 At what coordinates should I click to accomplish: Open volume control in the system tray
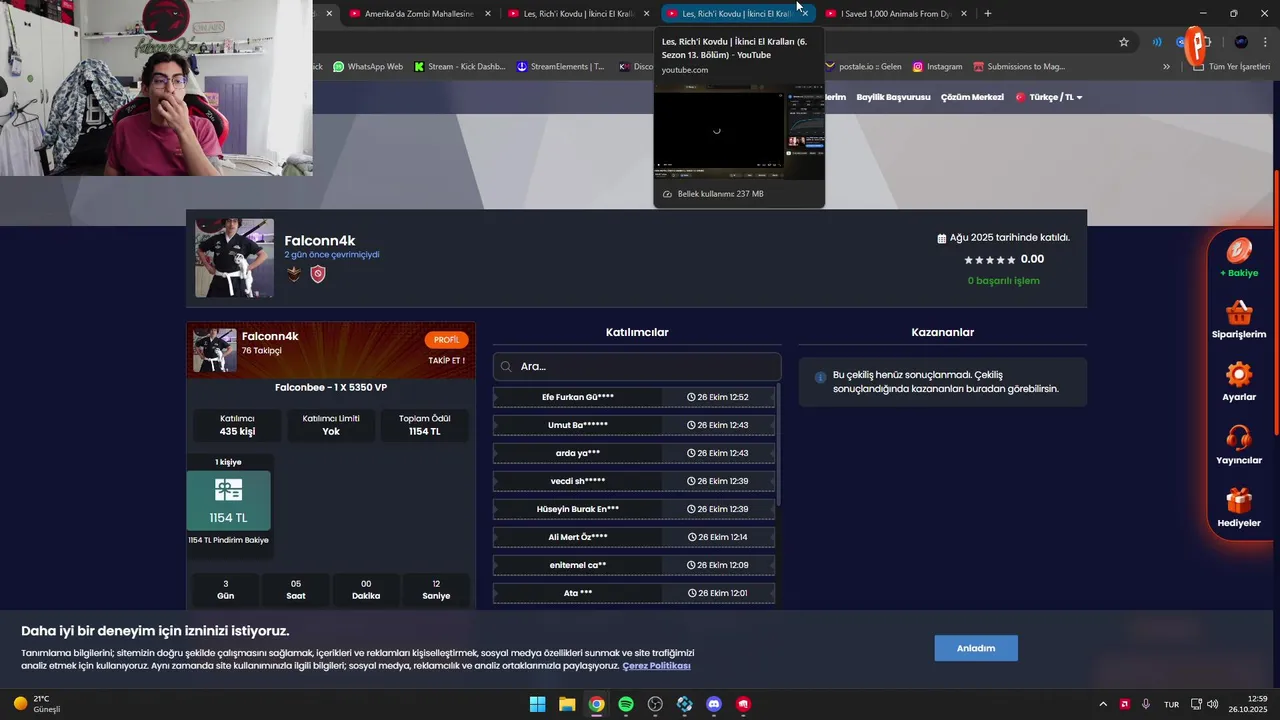click(x=1212, y=704)
